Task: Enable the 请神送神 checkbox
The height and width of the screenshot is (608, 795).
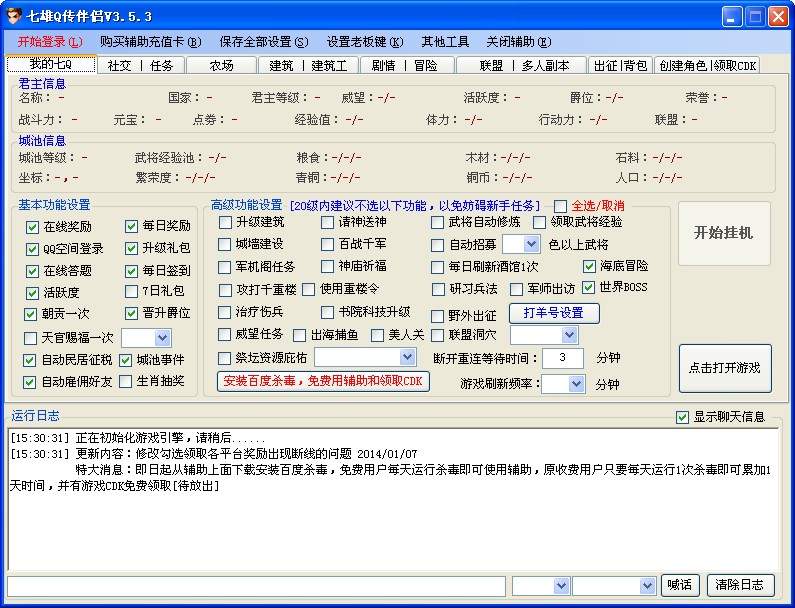Action: (x=328, y=223)
